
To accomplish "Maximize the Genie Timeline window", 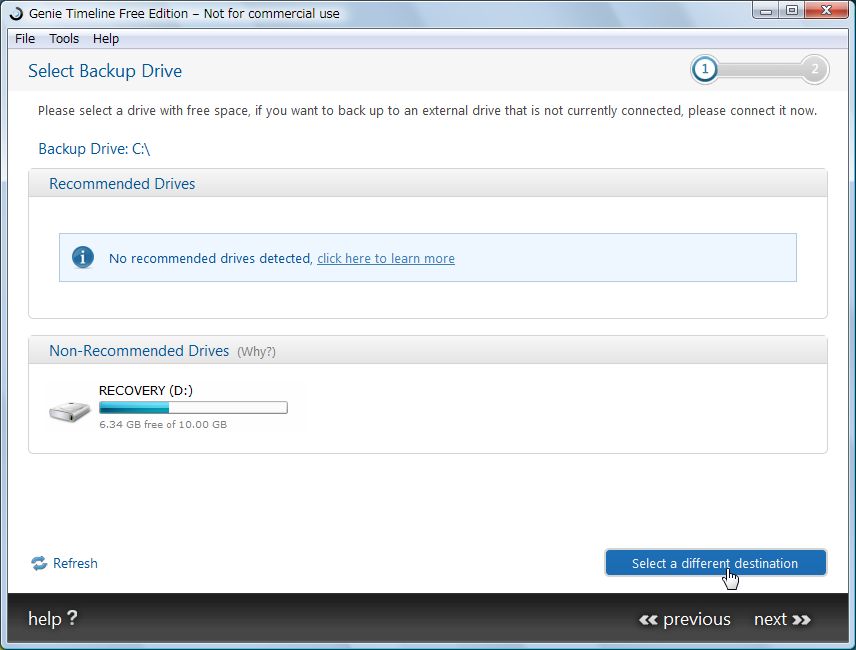I will (792, 10).
